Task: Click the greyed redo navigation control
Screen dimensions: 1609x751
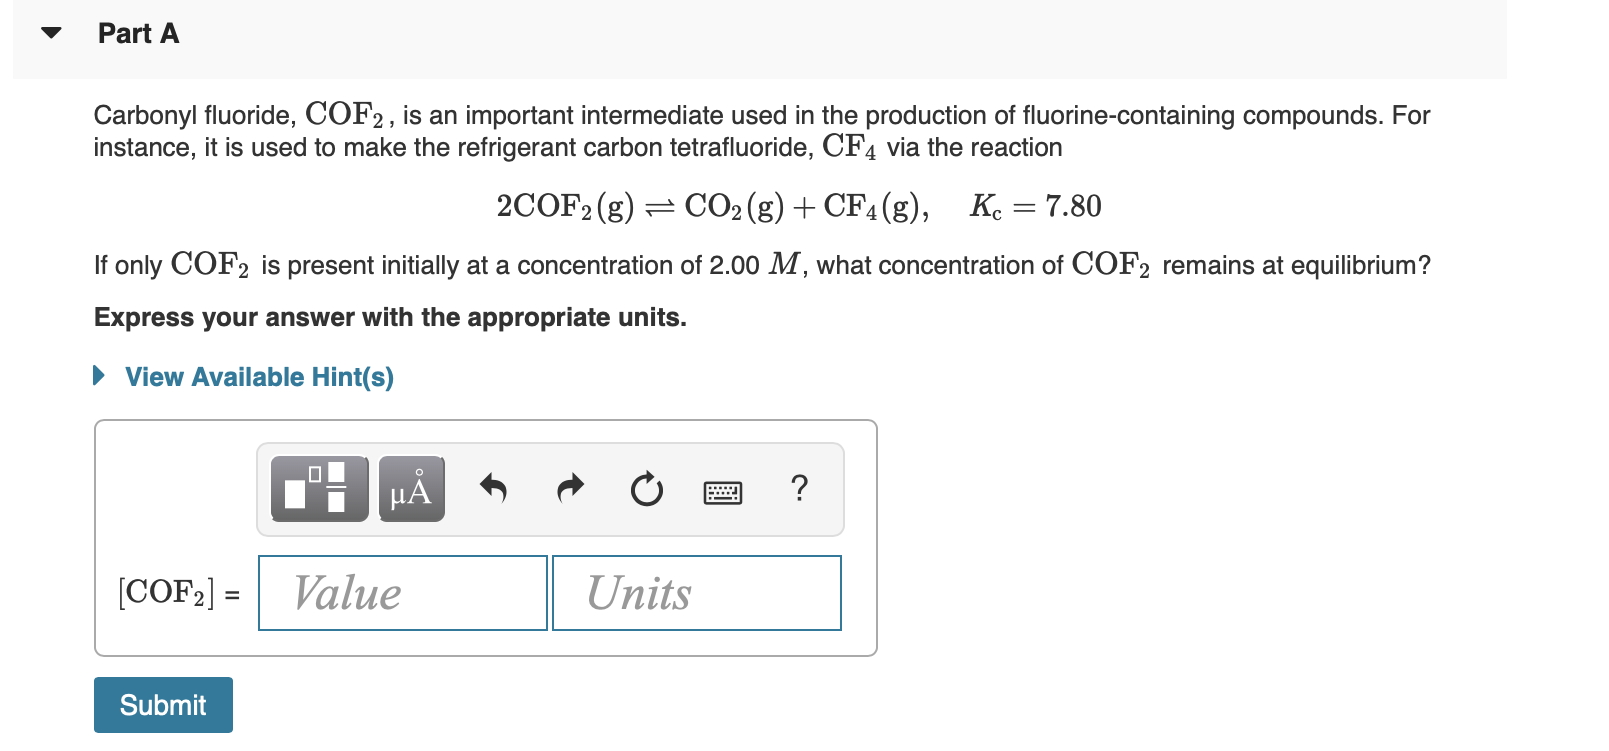Action: tap(570, 489)
